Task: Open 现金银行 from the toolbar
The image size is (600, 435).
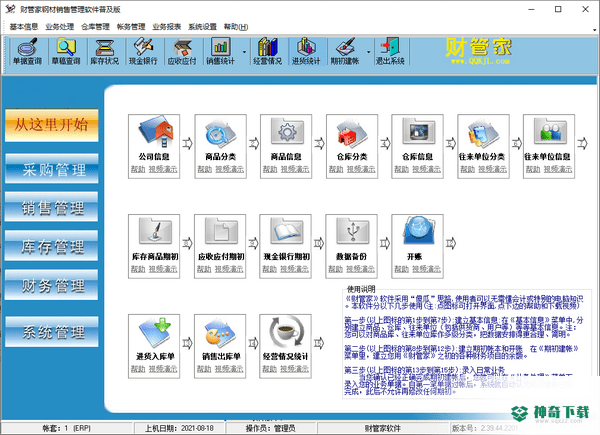Action: [143, 51]
